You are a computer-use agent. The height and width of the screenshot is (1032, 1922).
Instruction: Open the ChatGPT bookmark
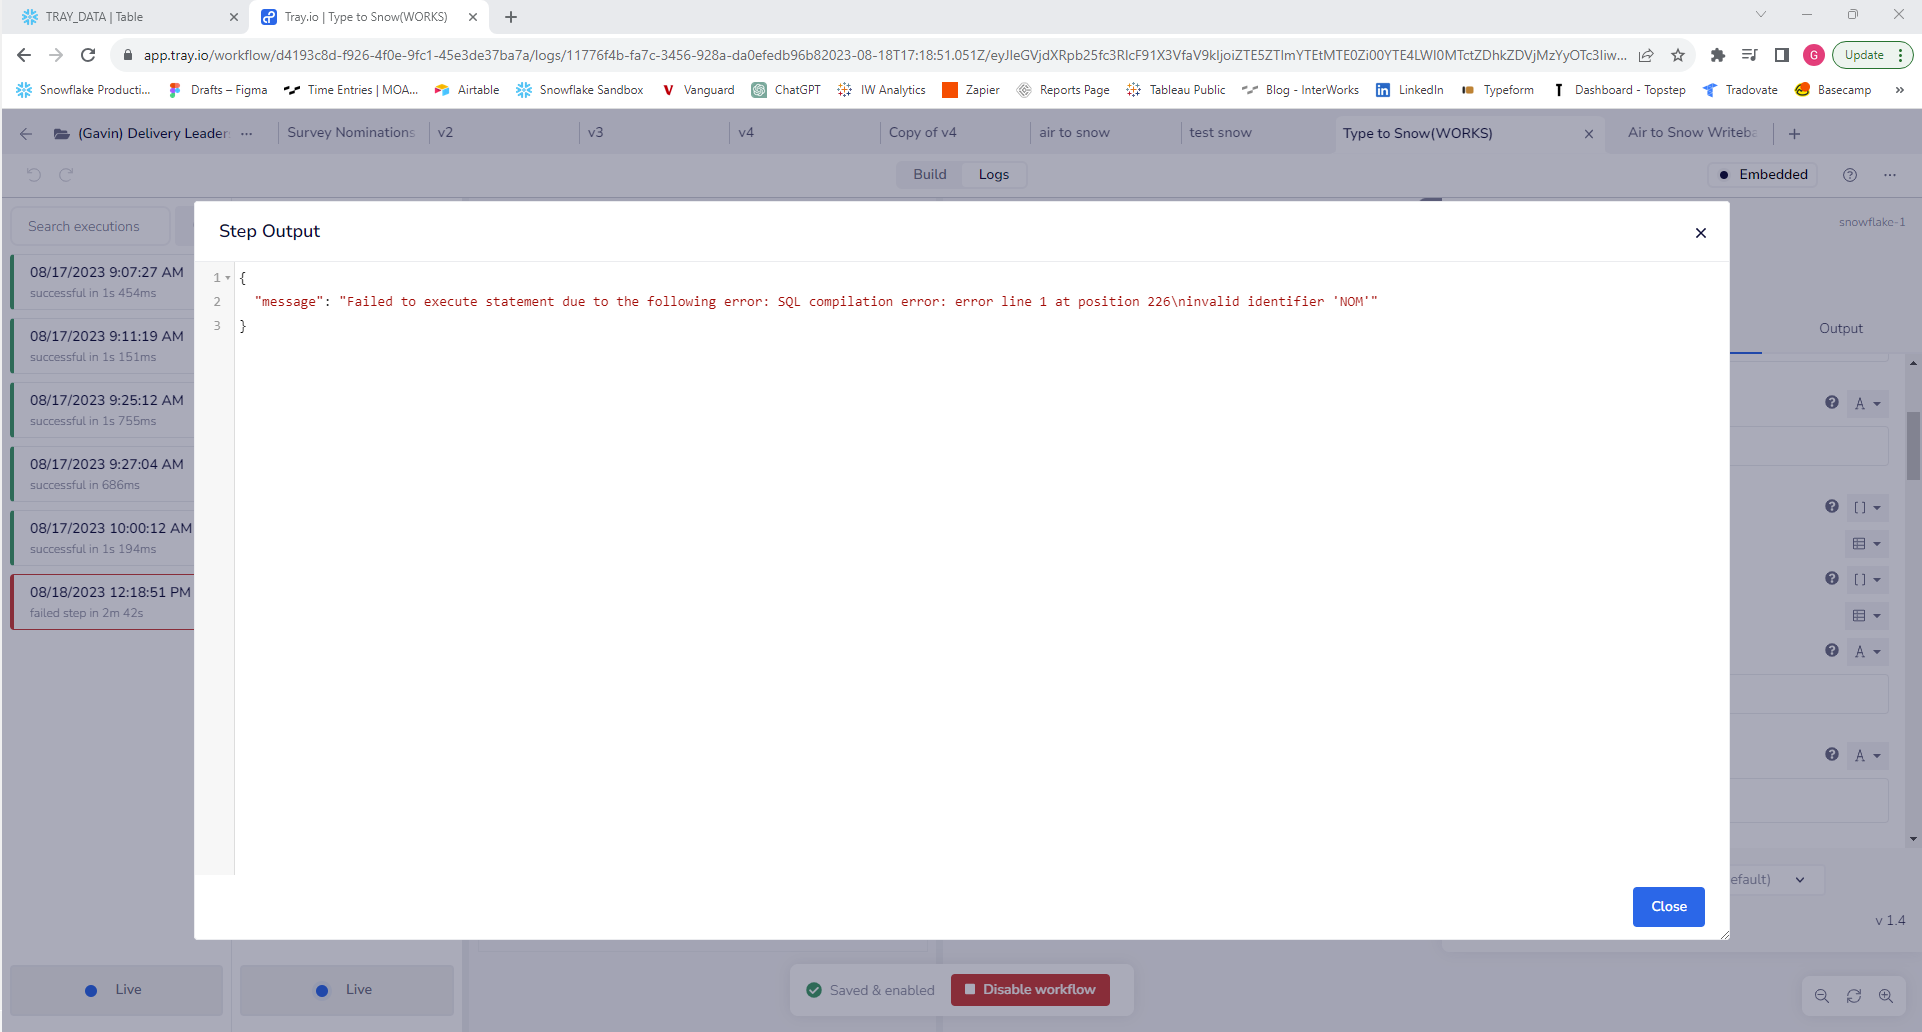(786, 90)
